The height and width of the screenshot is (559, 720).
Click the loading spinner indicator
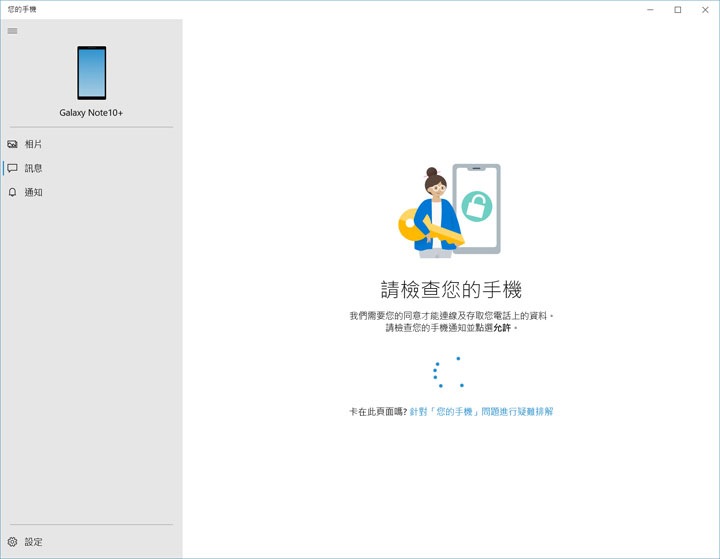coord(449,372)
